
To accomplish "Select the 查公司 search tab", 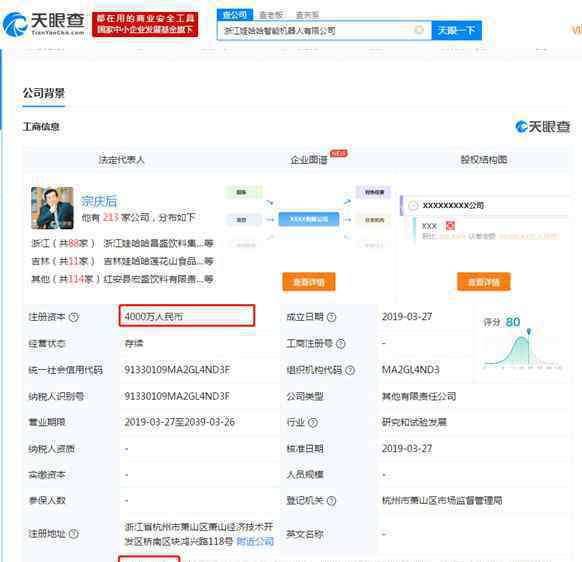I will (235, 14).
